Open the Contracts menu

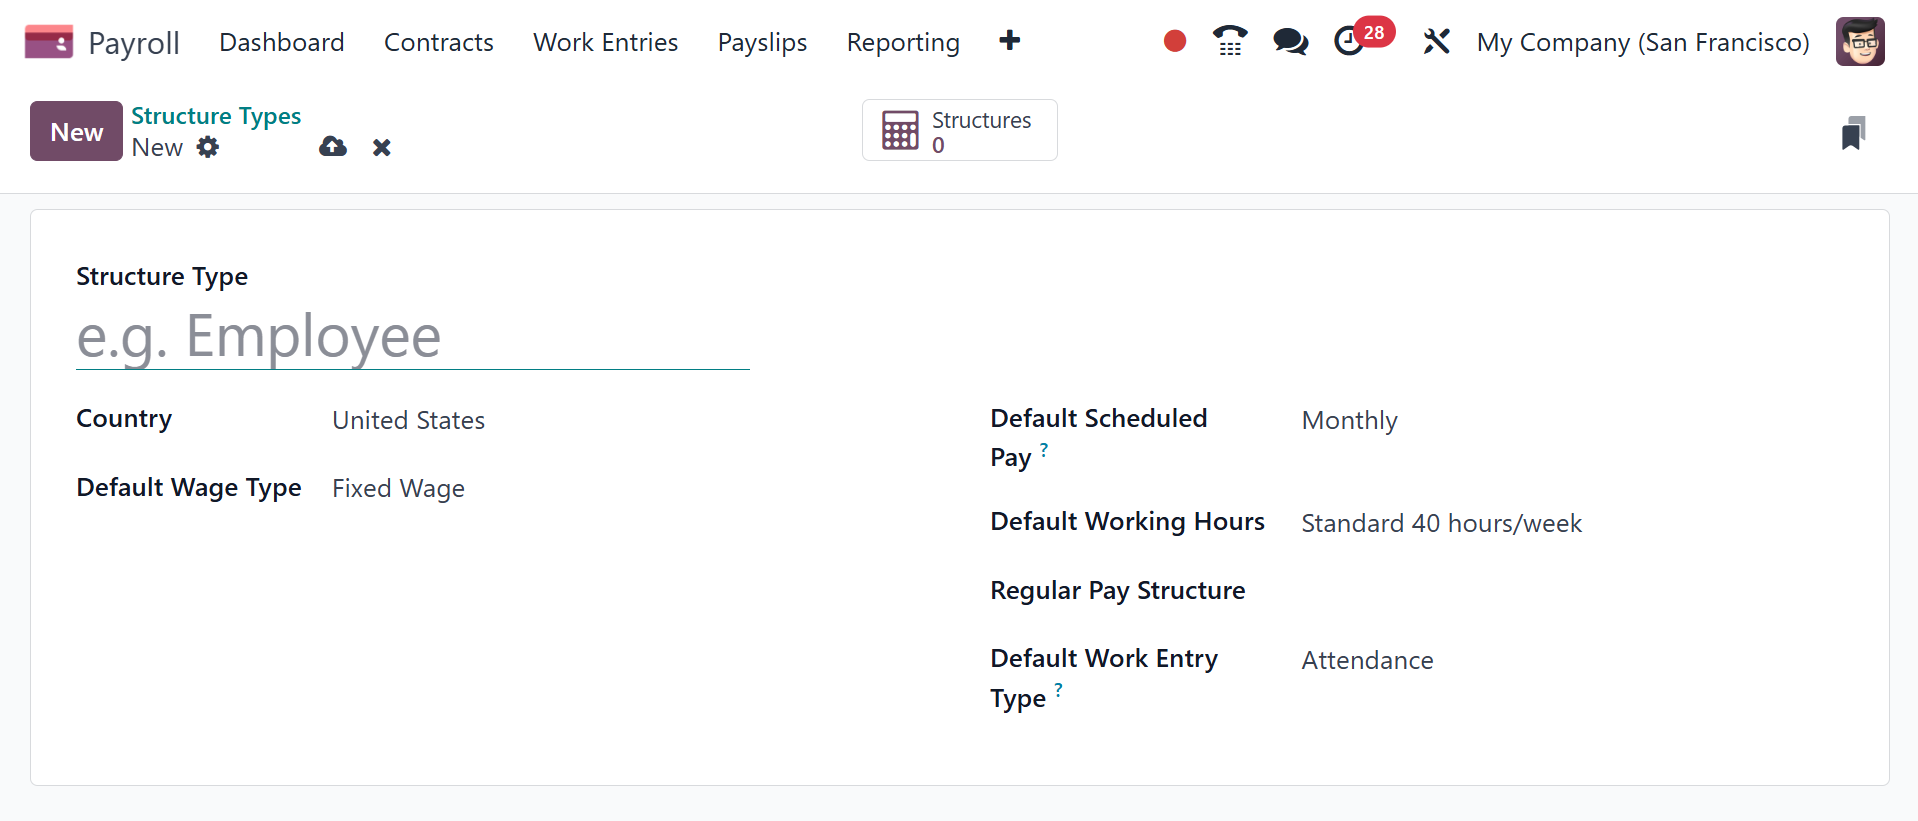coord(438,42)
